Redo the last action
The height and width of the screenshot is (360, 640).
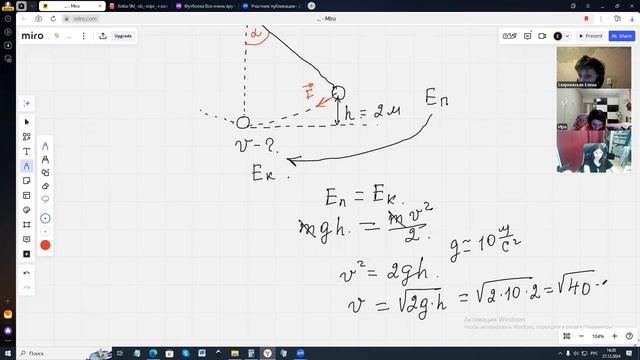point(27,287)
